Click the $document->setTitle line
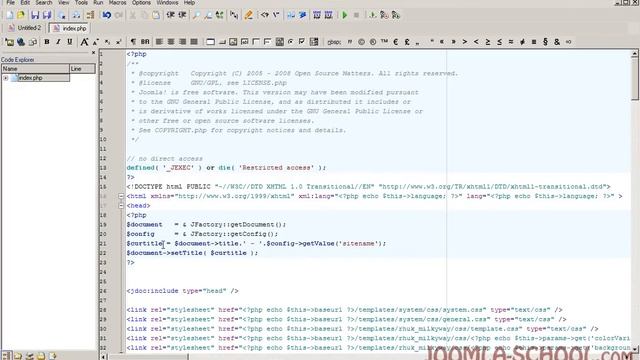 coord(192,253)
